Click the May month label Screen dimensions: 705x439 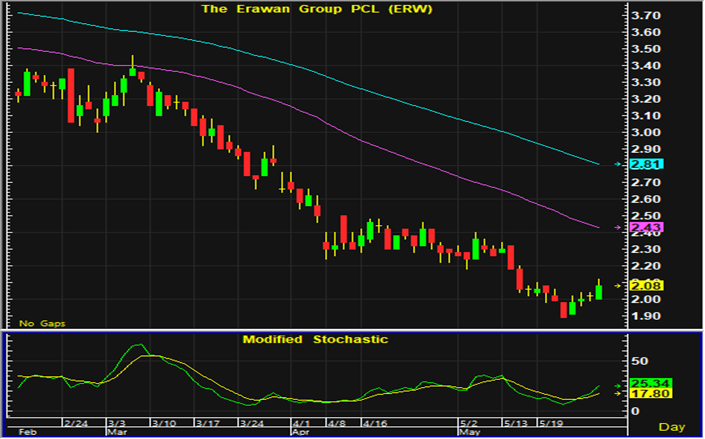[x=469, y=432]
